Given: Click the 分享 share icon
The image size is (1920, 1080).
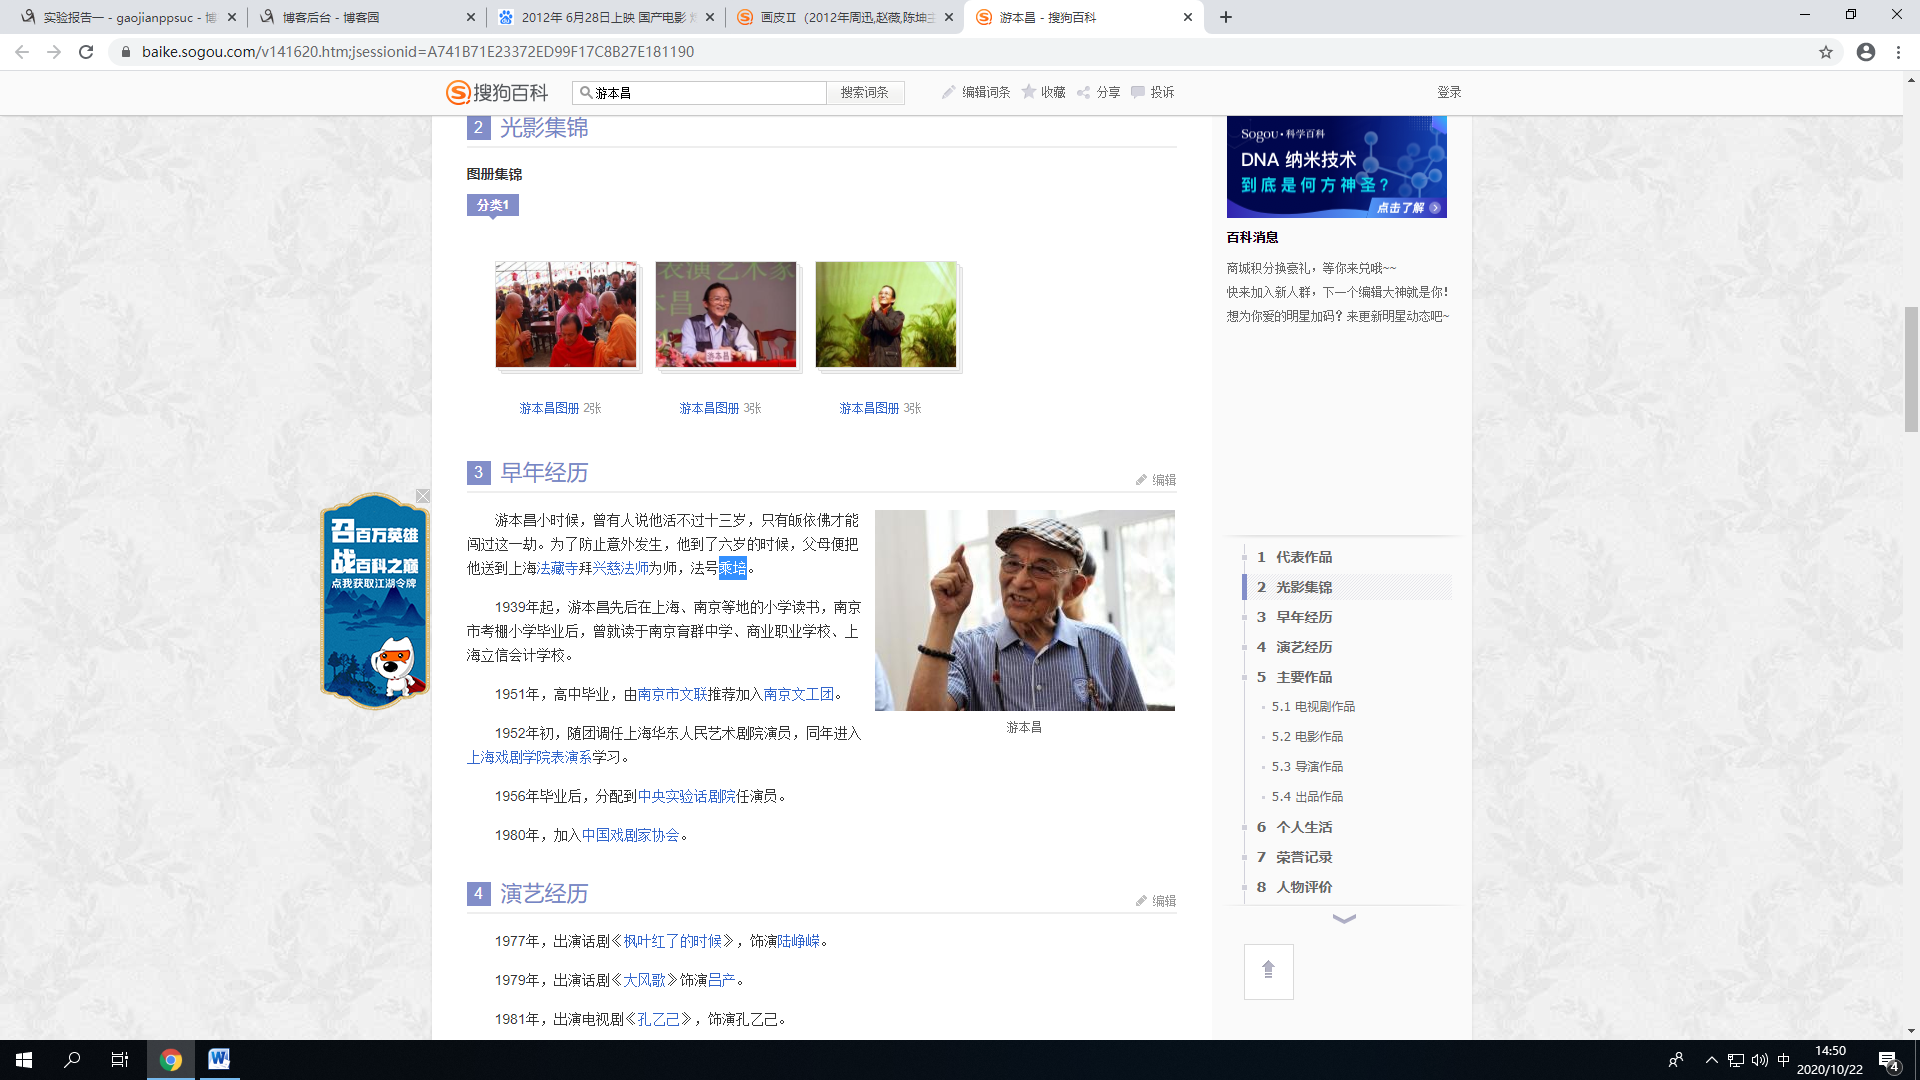Looking at the screenshot, I should [x=1083, y=92].
